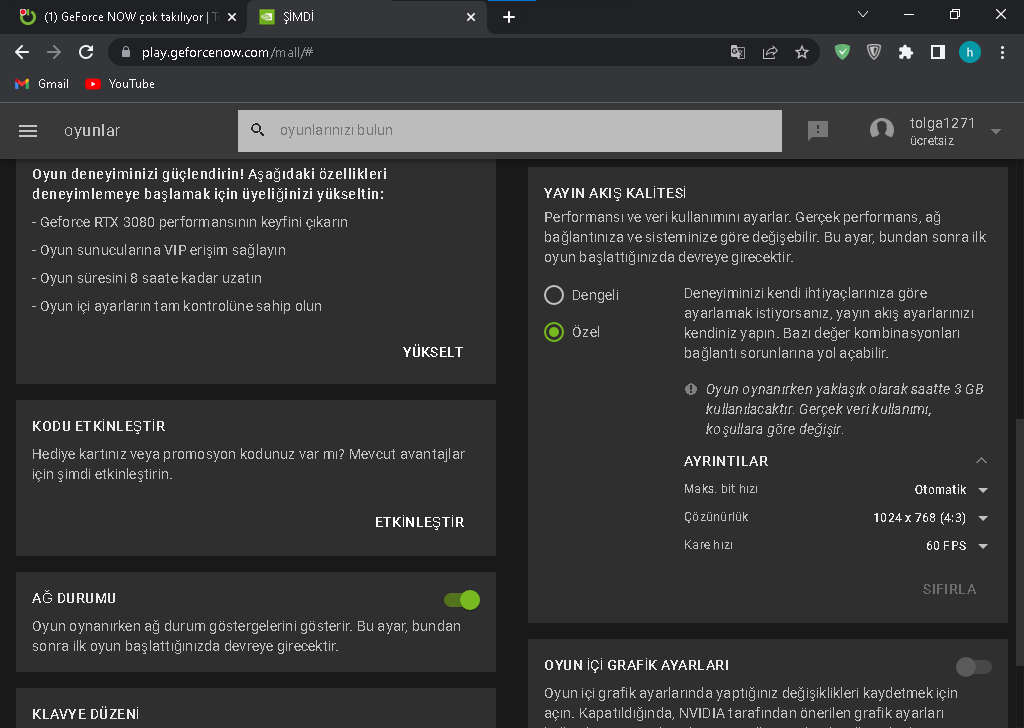Click the site padlock icon

pos(127,52)
